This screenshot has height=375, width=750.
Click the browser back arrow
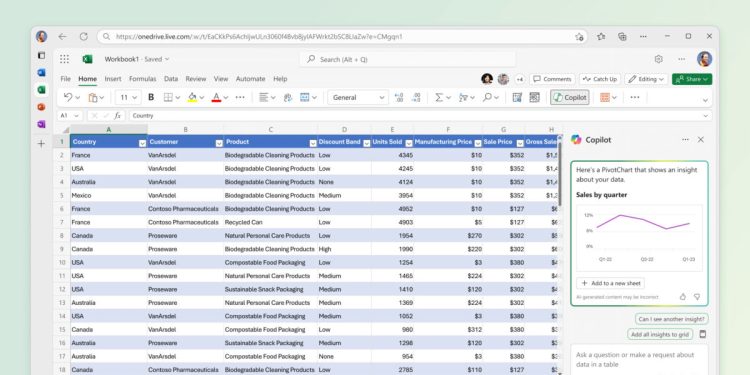pyautogui.click(x=63, y=36)
